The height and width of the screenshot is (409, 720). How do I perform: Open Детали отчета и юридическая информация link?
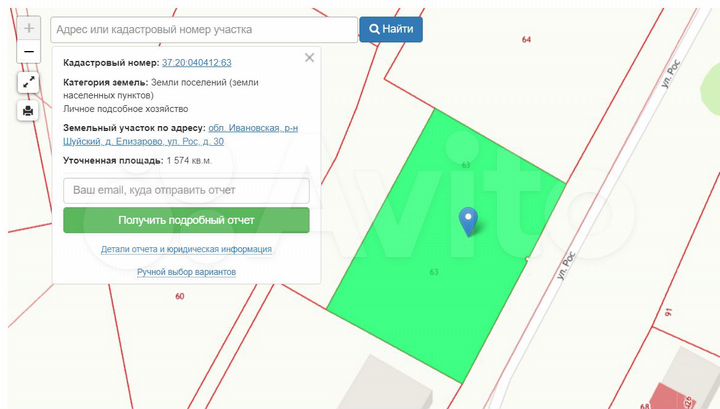(x=186, y=250)
